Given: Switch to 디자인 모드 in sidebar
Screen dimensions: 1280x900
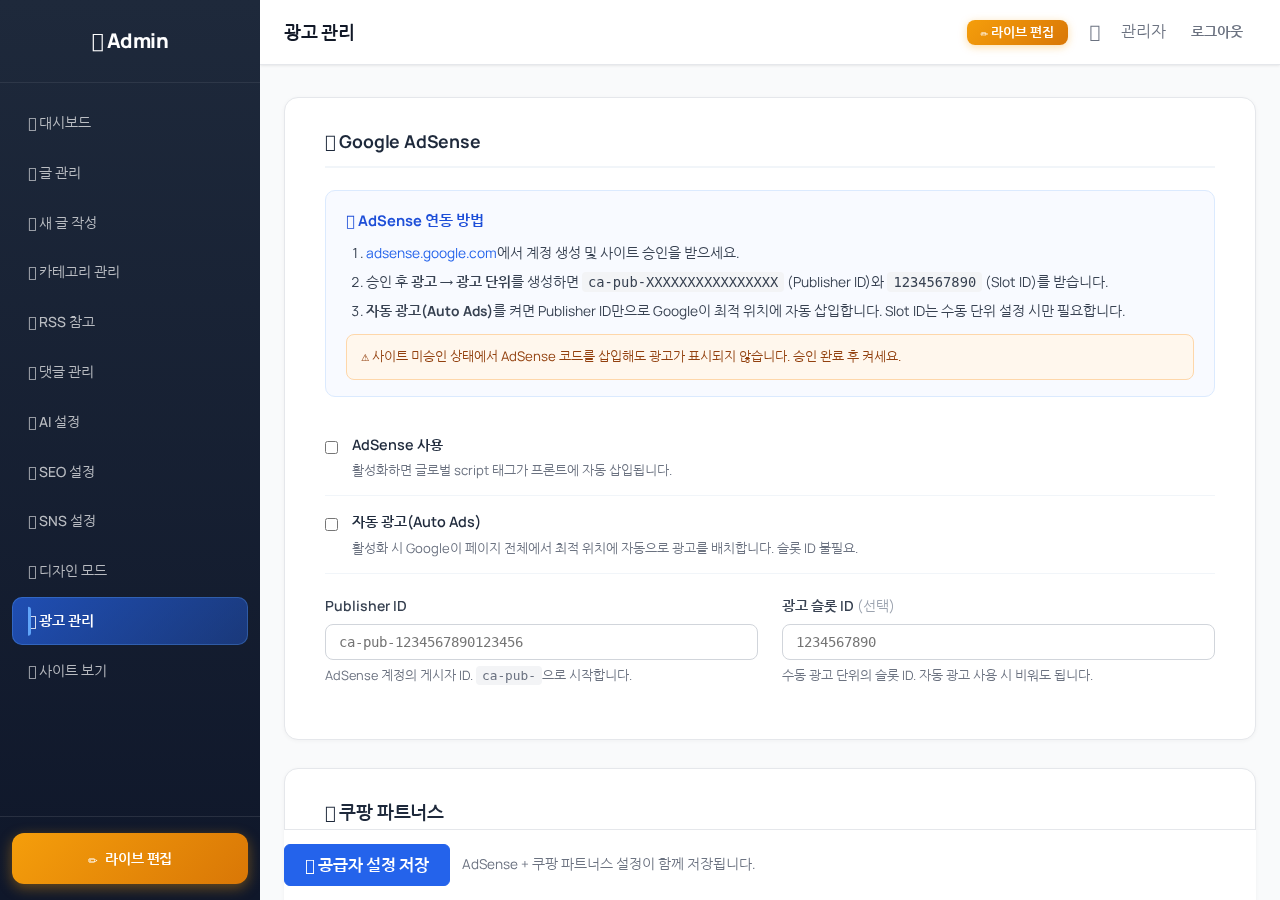Looking at the screenshot, I should (70, 570).
